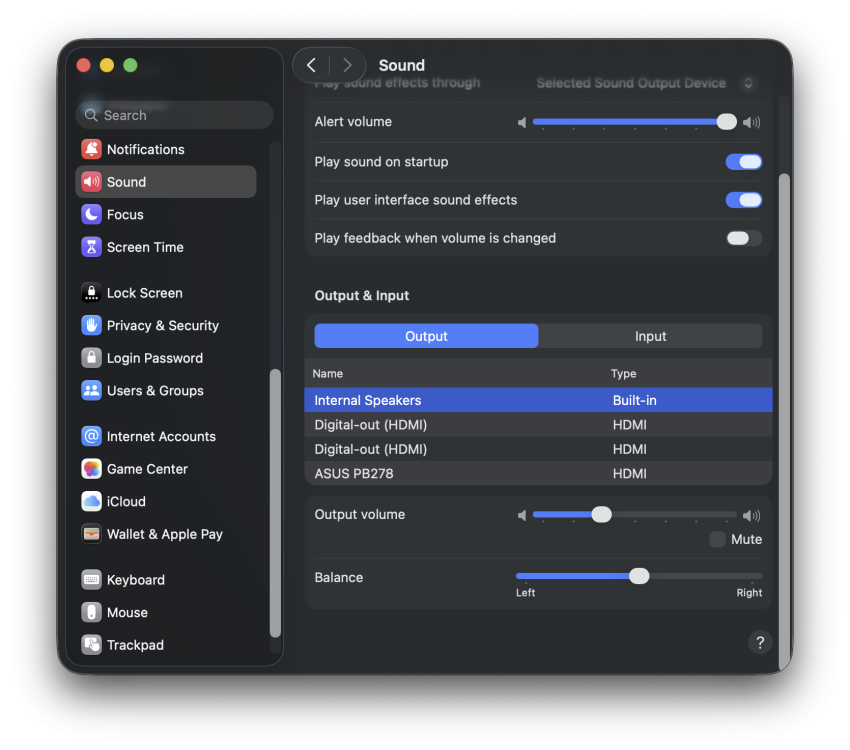The width and height of the screenshot is (850, 750).
Task: Select the Game Center icon
Action: [x=91, y=469]
